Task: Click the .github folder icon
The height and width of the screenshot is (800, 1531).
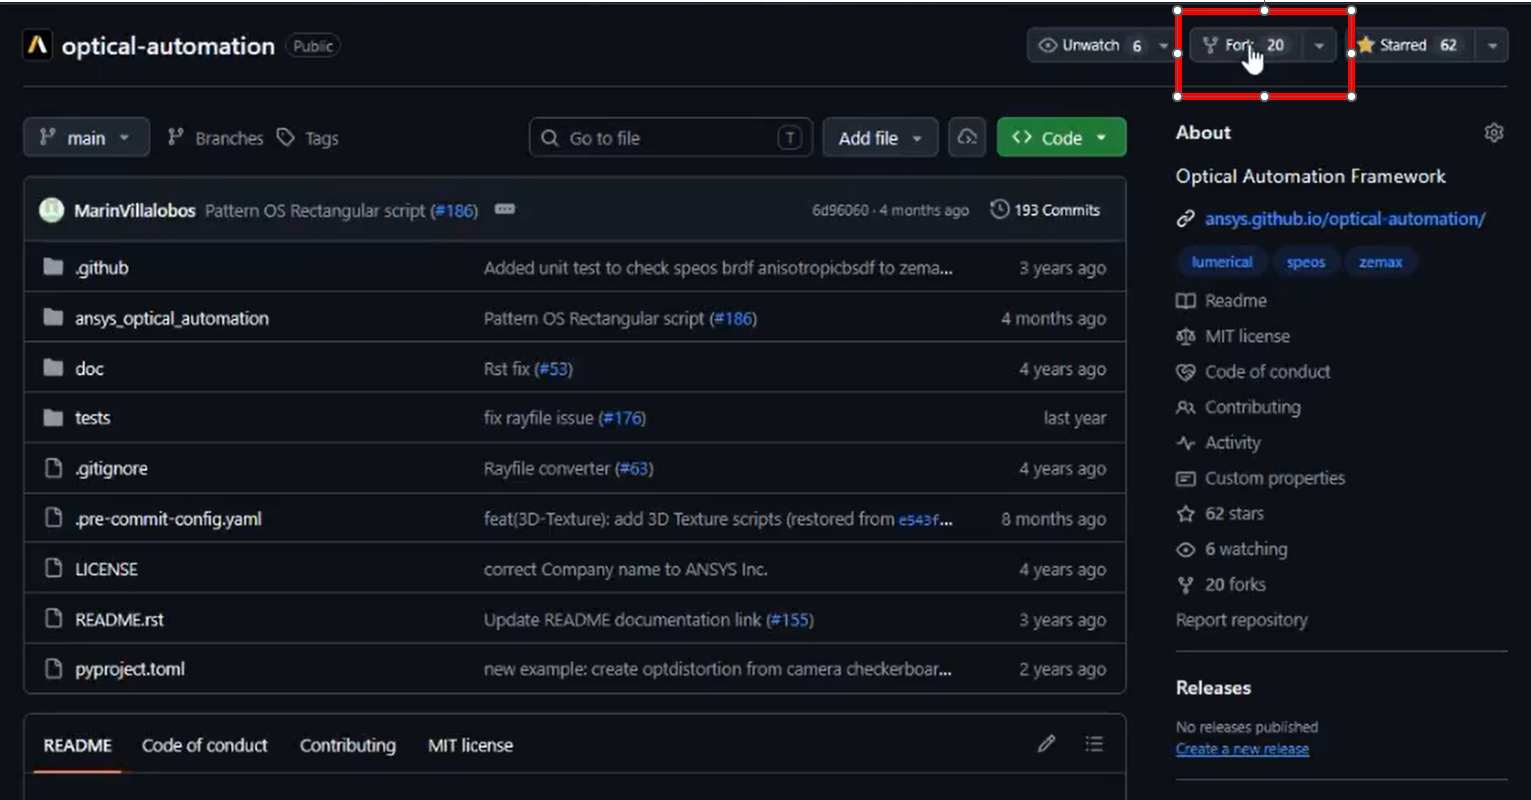Action: coord(54,267)
